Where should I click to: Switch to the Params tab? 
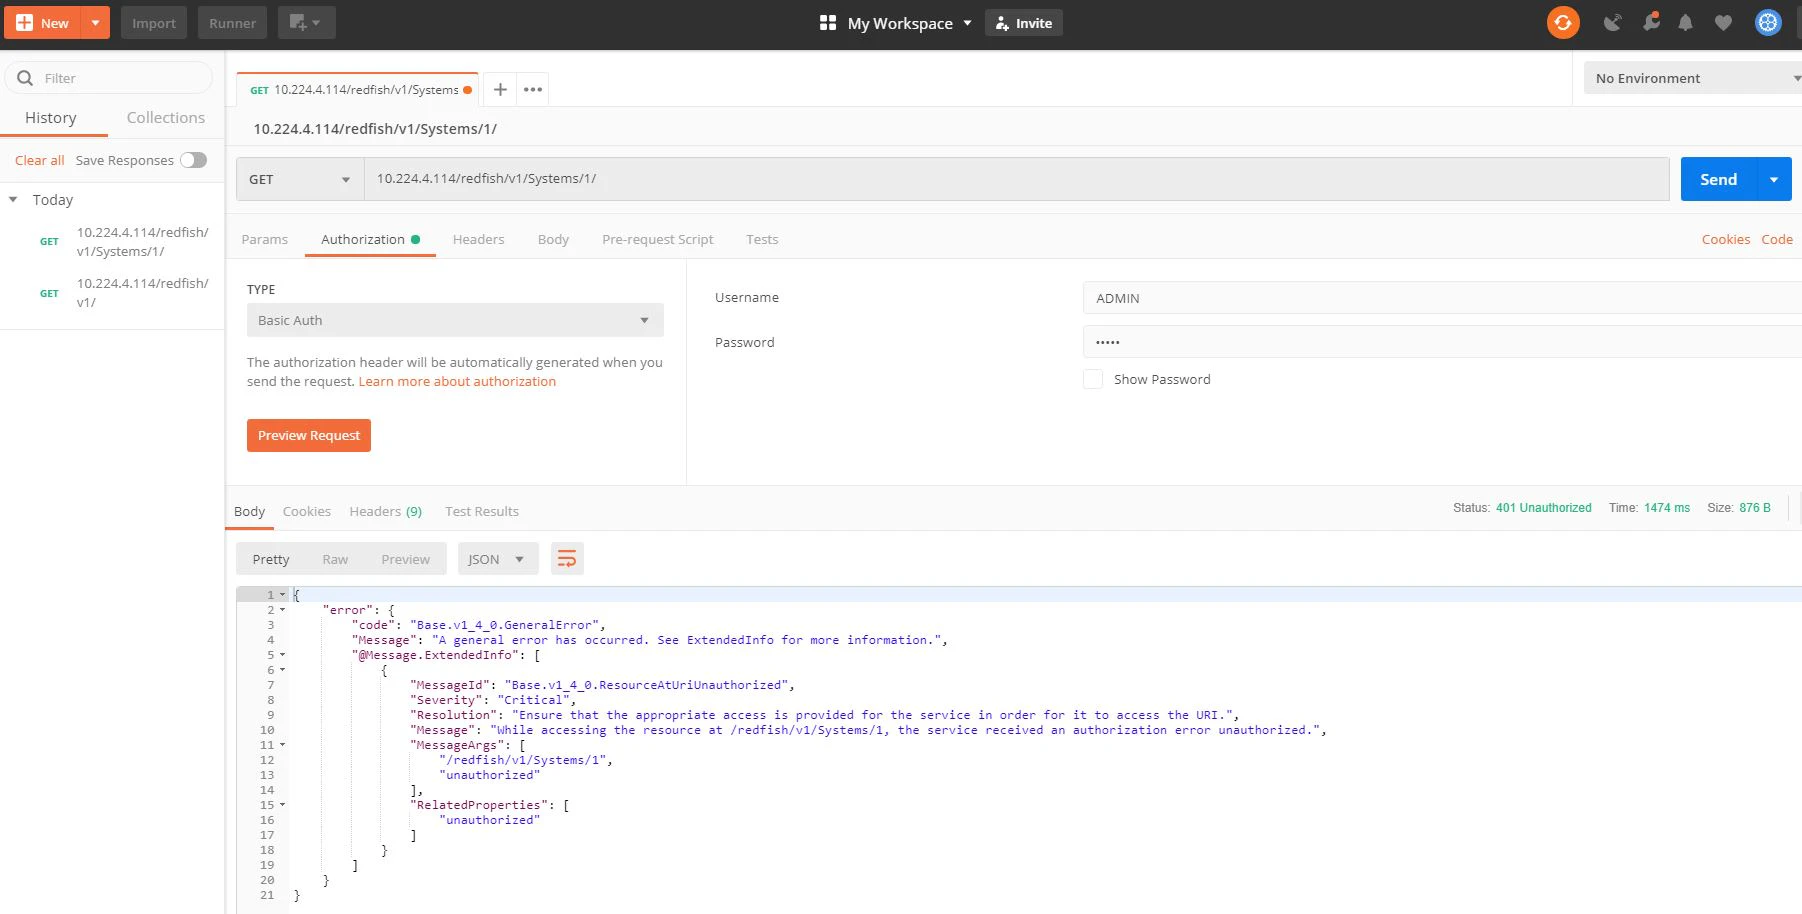point(265,240)
